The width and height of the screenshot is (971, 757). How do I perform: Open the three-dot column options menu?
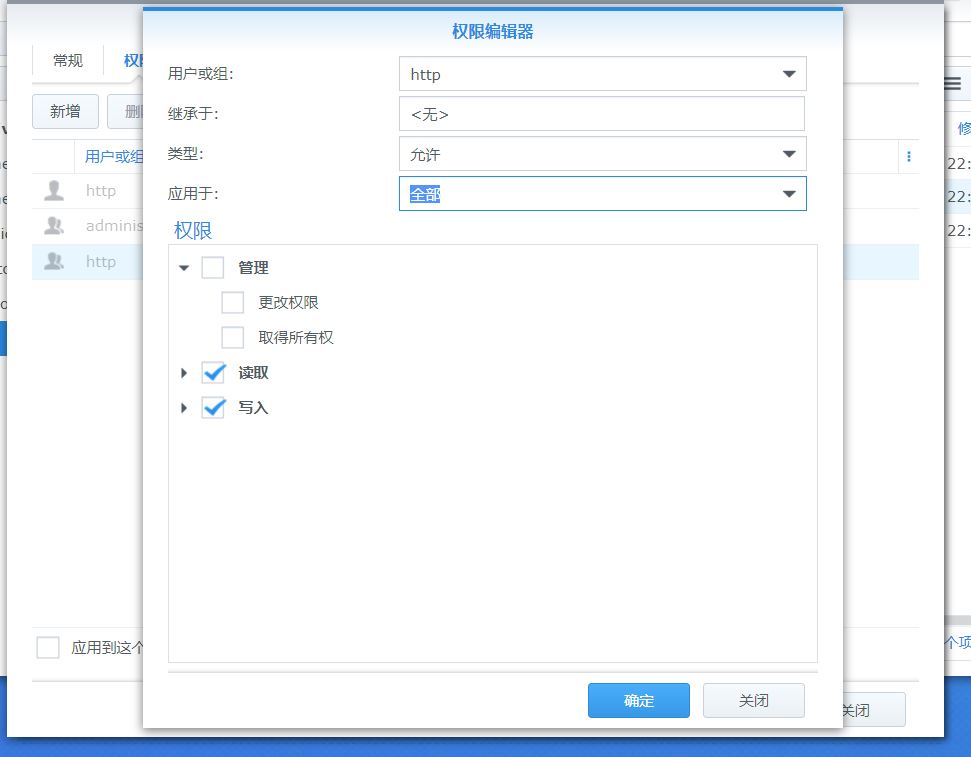coord(908,157)
